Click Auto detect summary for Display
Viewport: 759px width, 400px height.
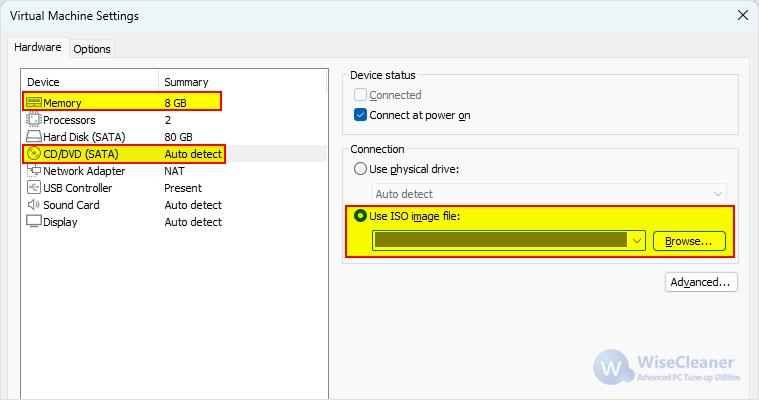click(193, 222)
